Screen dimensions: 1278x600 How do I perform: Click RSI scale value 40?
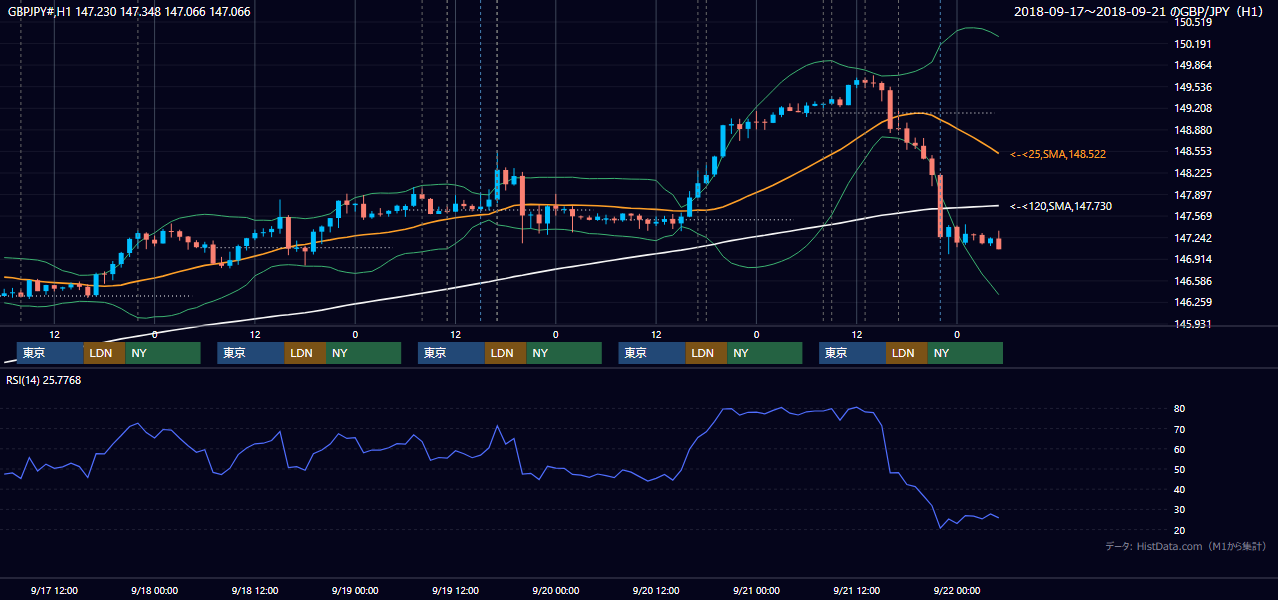1180,489
